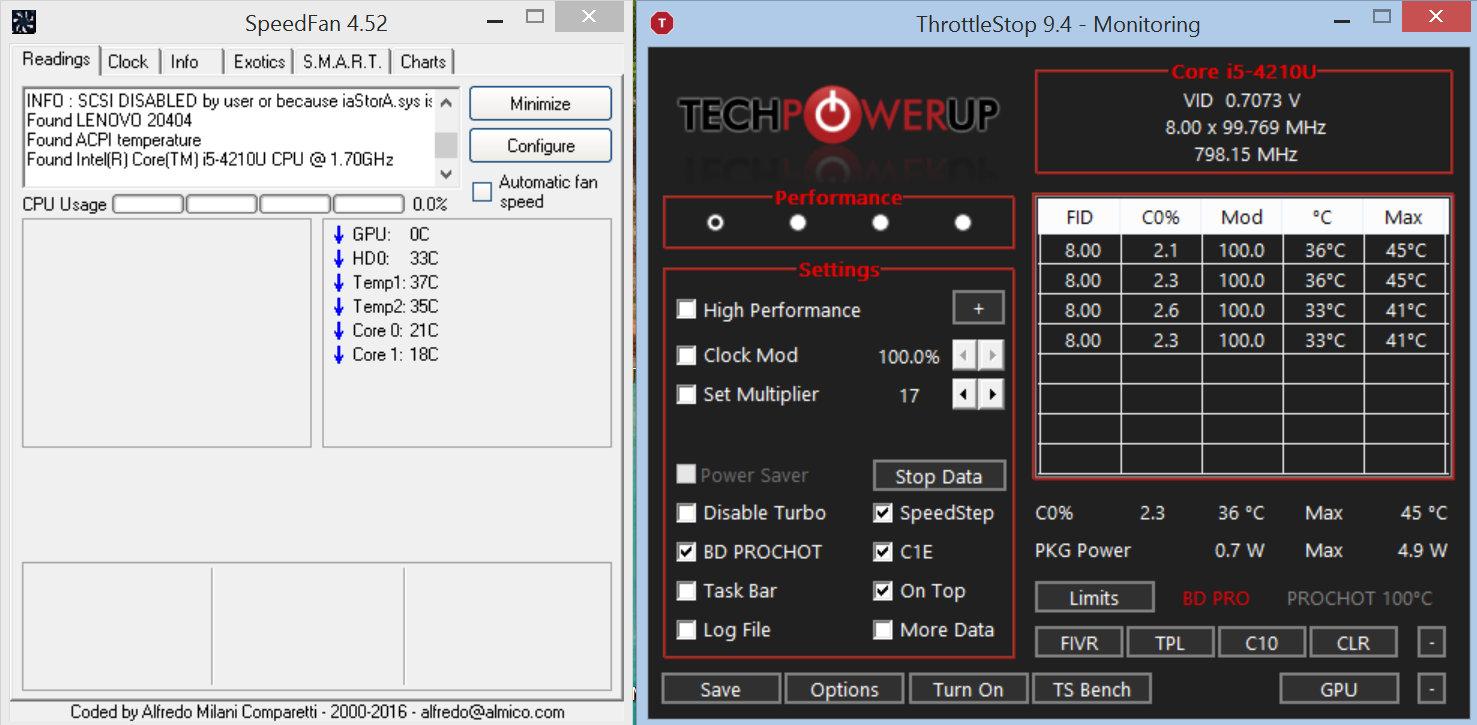
Task: Open SpeedFan Configure dialog
Action: [540, 146]
